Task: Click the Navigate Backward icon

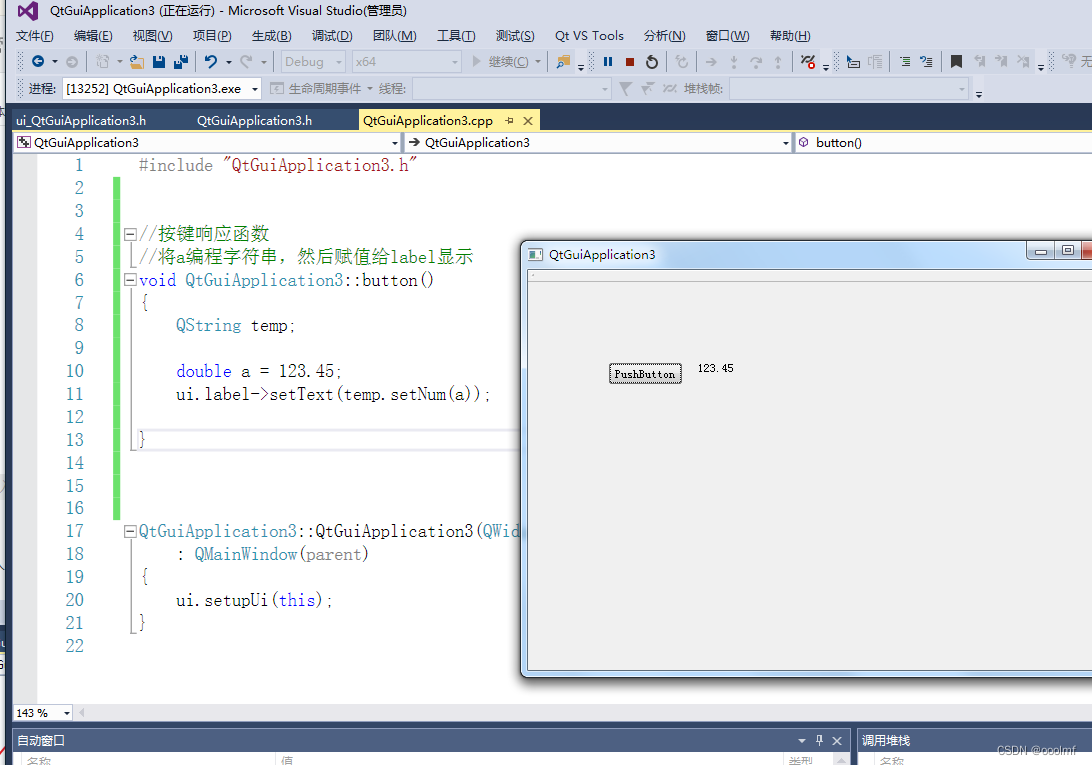Action: click(38, 62)
